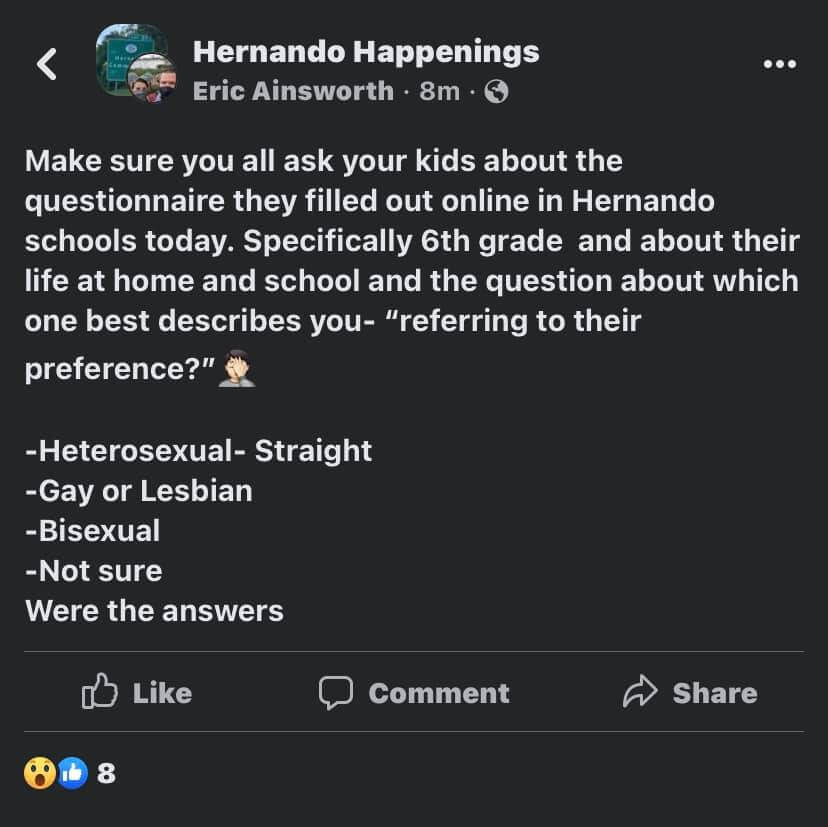Tap the wow face reaction emoji
The image size is (828, 827).
click(x=40, y=773)
